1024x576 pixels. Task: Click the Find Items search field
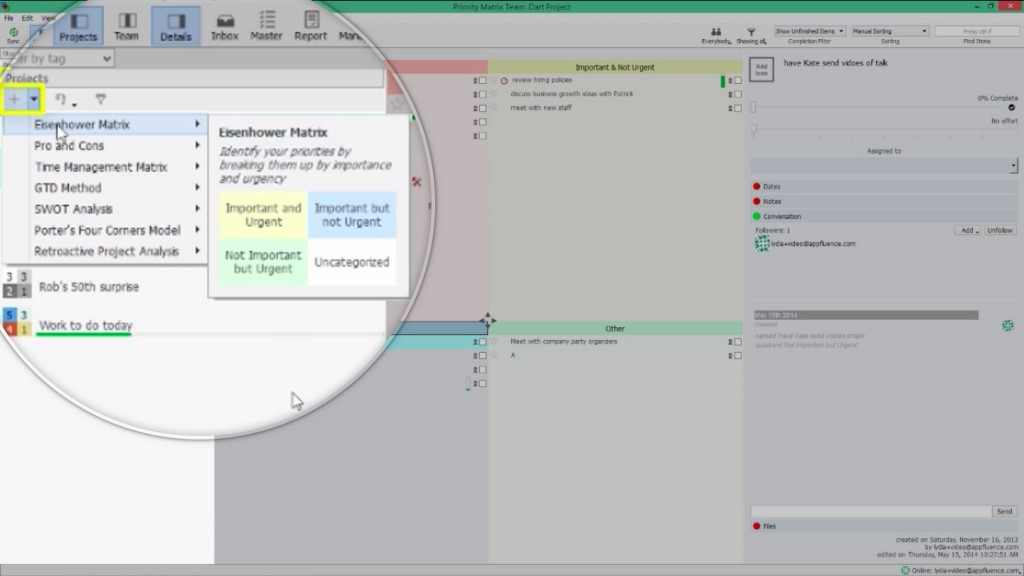(976, 31)
